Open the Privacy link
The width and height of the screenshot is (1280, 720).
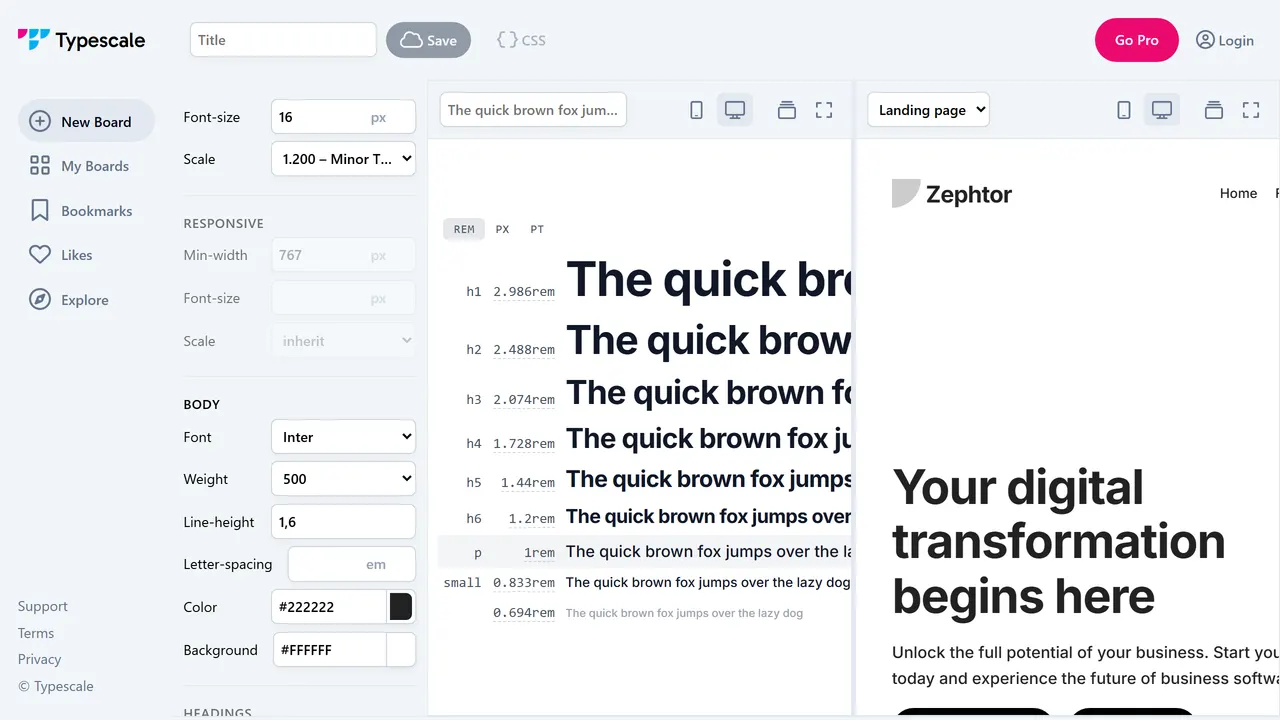pos(40,659)
